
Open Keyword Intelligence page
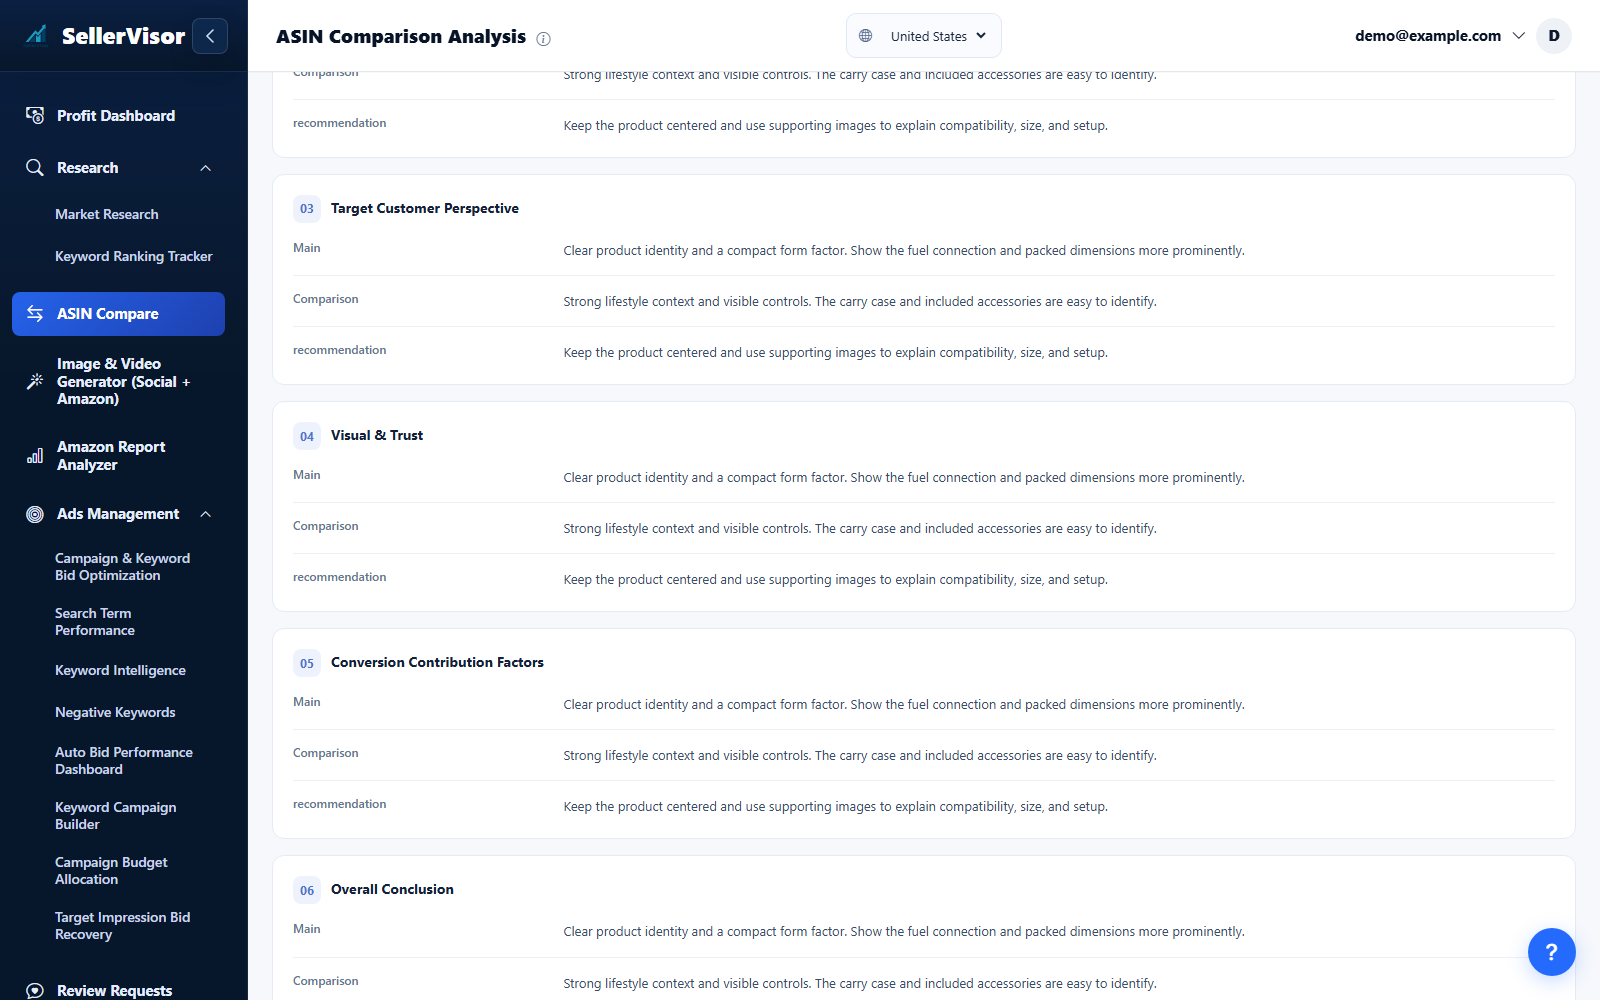(120, 670)
